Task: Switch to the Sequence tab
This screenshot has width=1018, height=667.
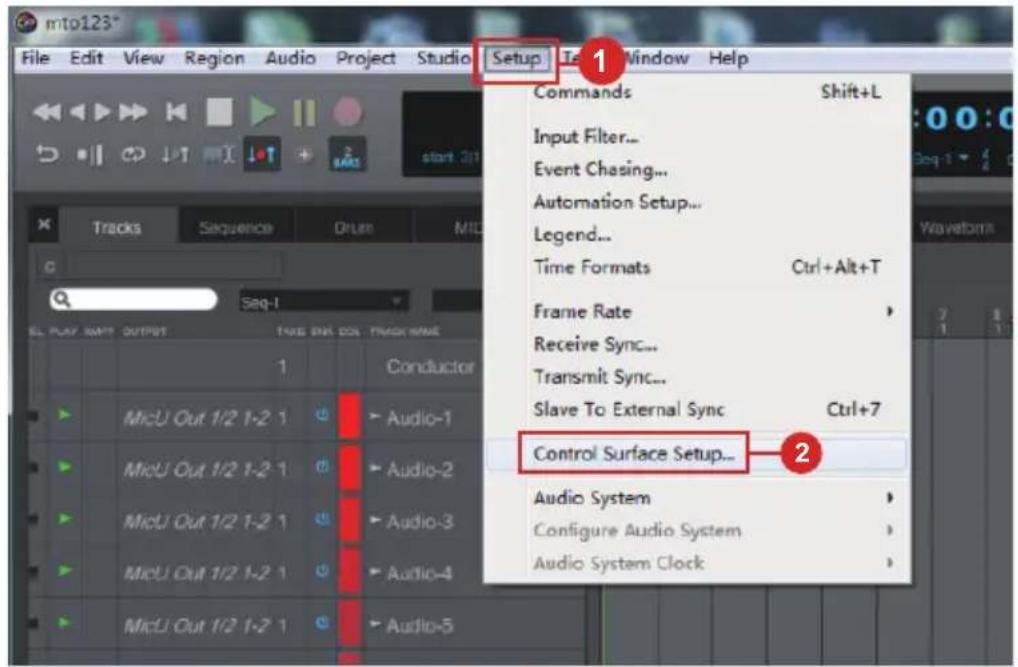Action: (x=236, y=227)
